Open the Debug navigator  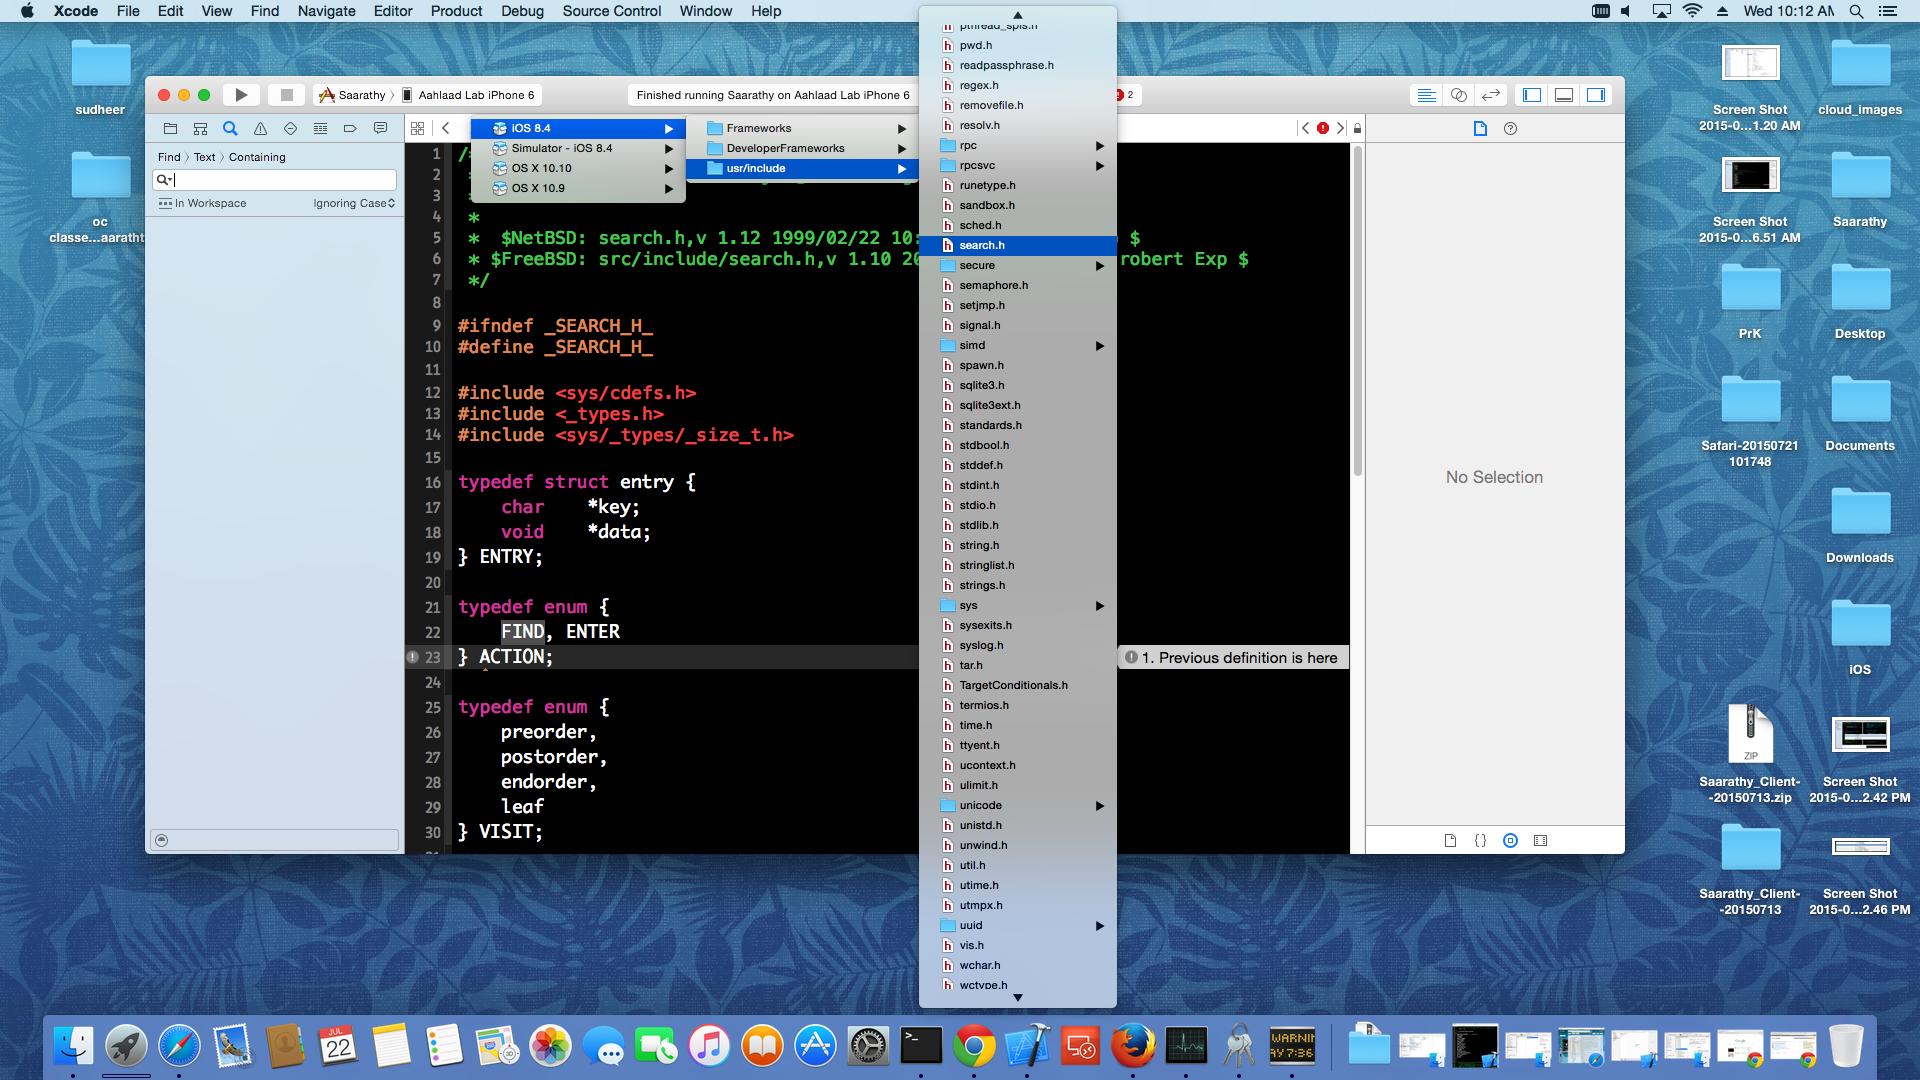click(x=320, y=128)
